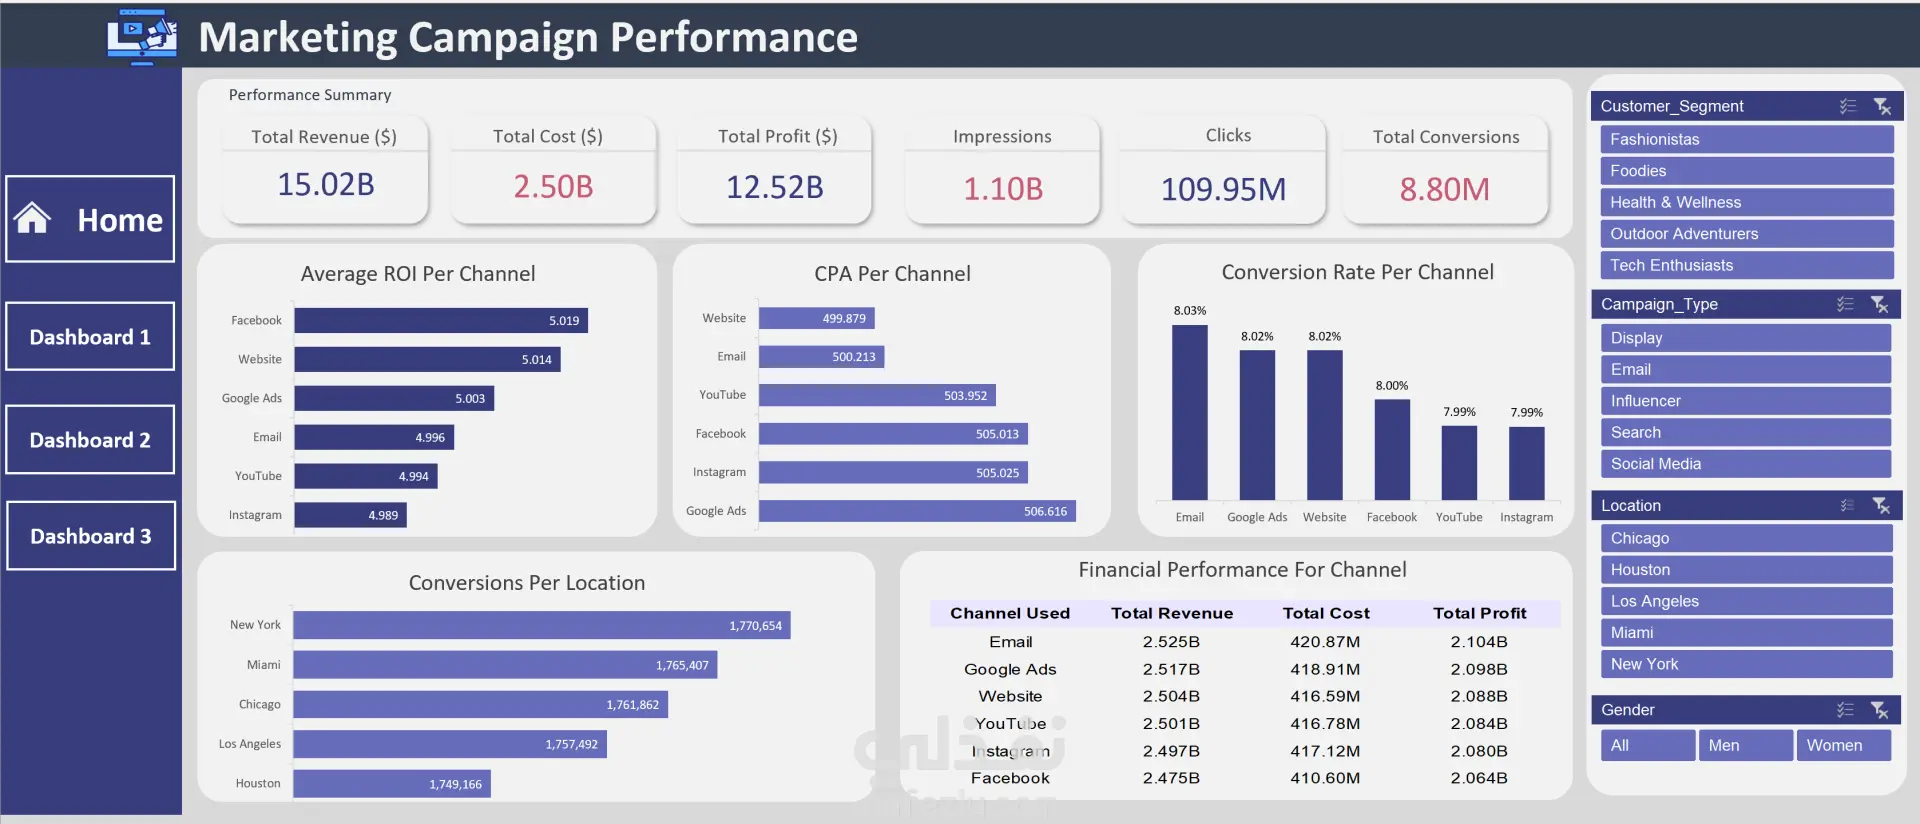1920x824 pixels.
Task: Clear the Location slicer filter
Action: pyautogui.click(x=1880, y=506)
